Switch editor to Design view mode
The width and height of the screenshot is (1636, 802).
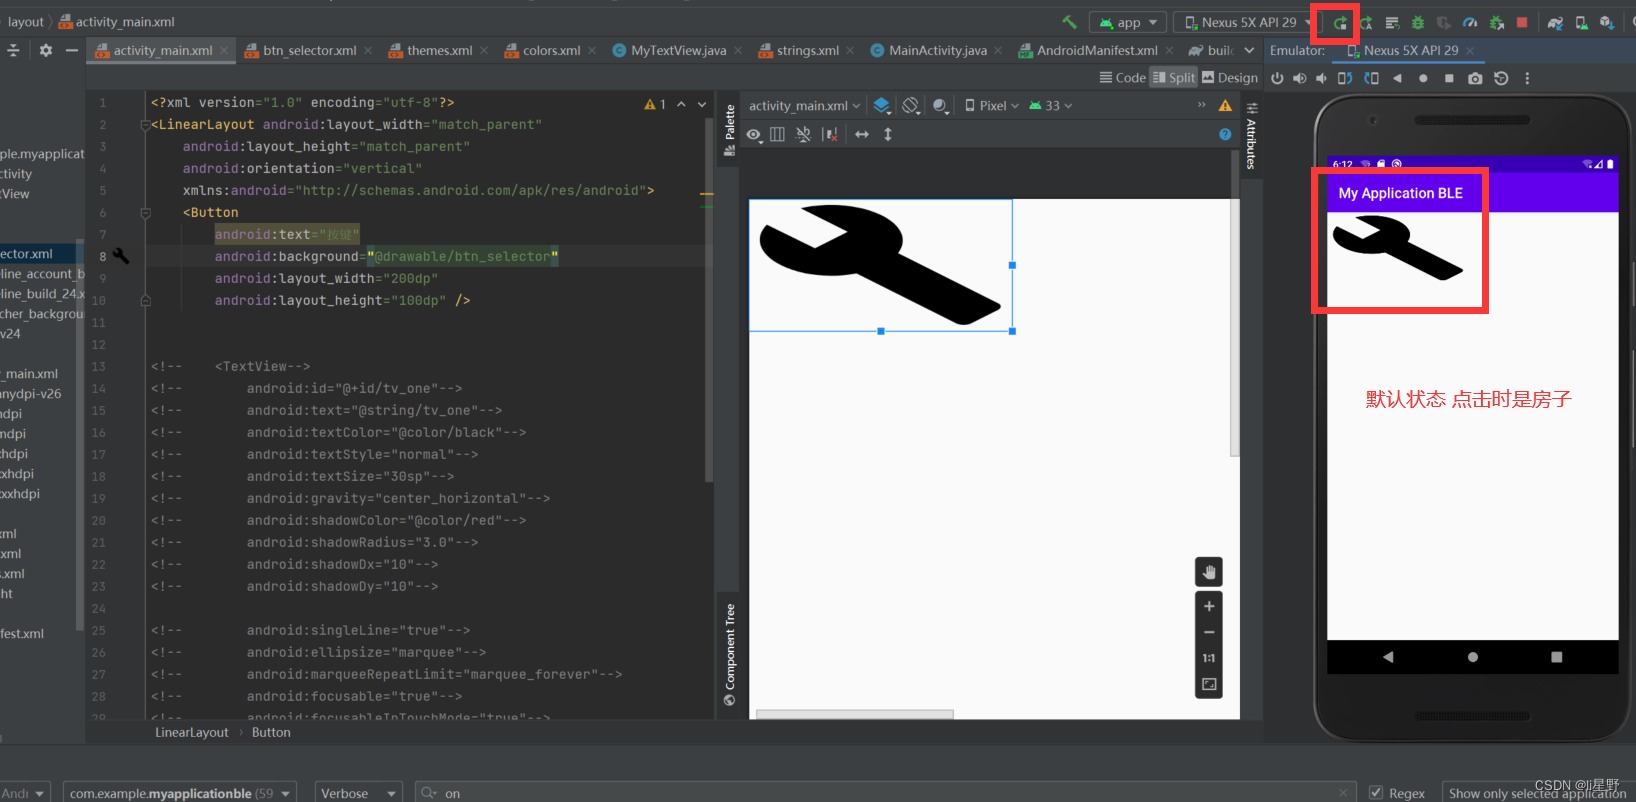coord(1230,78)
